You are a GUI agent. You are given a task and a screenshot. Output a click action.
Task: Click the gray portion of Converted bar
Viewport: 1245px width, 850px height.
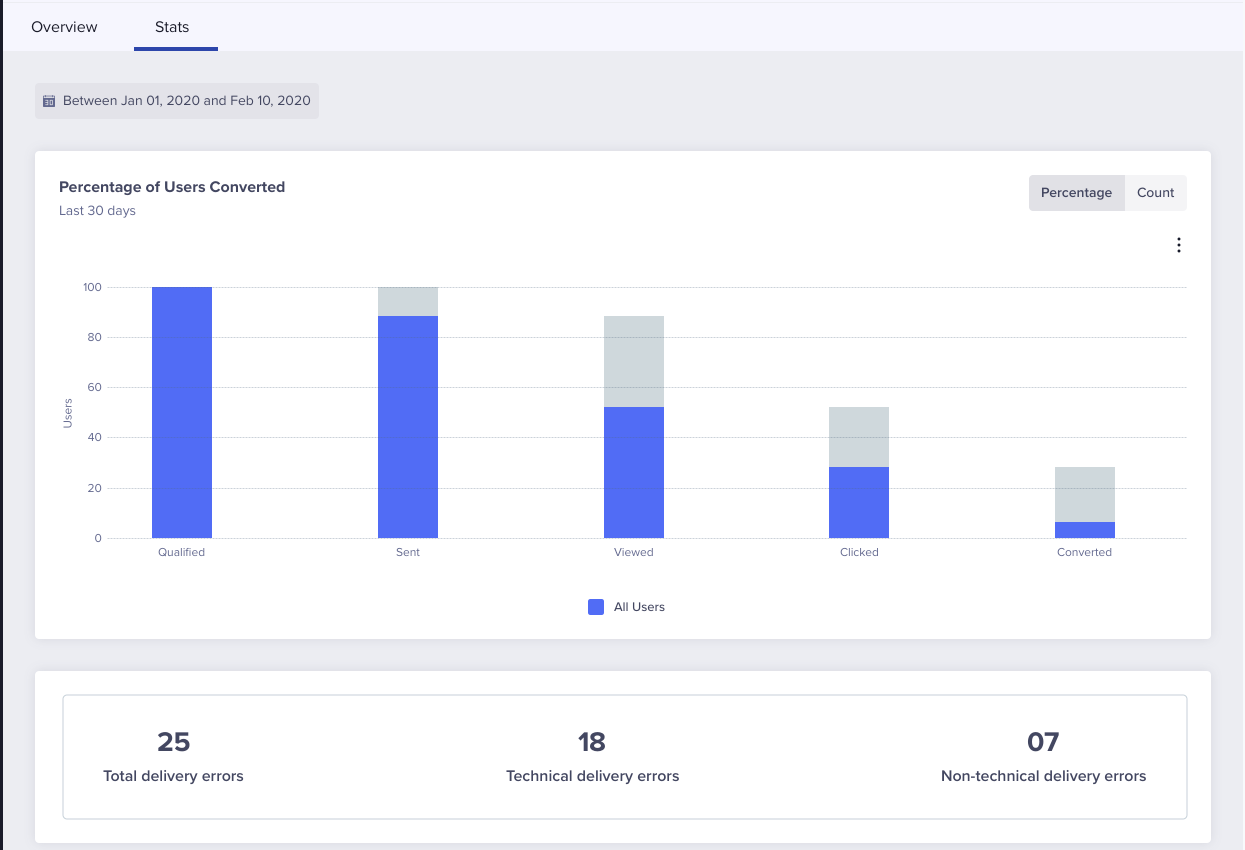(x=1085, y=494)
